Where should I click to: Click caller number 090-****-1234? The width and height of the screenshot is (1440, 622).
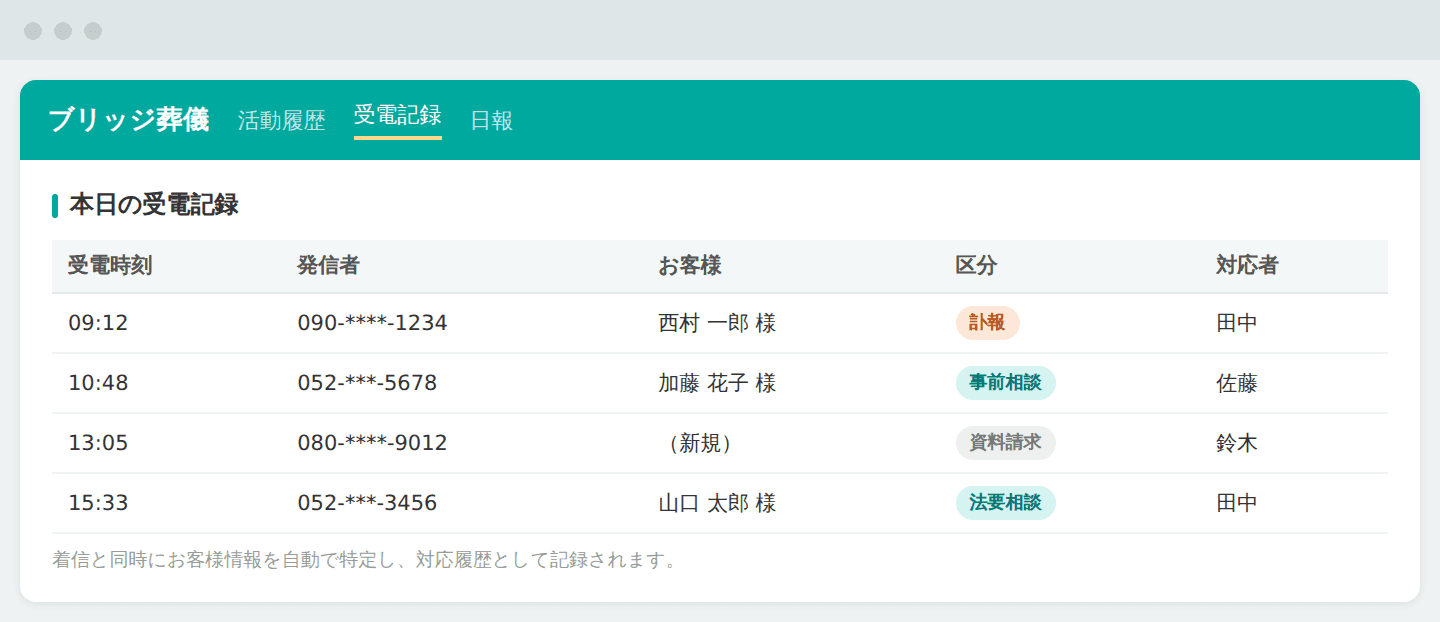[x=372, y=323]
